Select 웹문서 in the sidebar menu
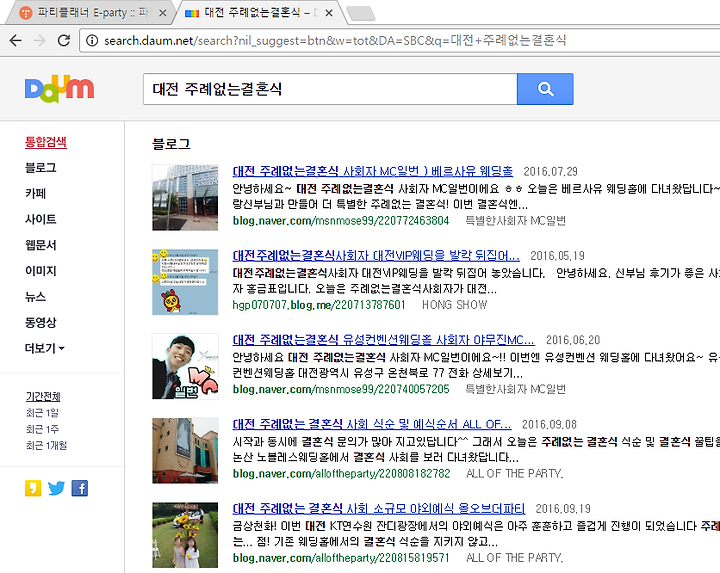Image resolution: width=720 pixels, height=573 pixels. pyautogui.click(x=40, y=245)
